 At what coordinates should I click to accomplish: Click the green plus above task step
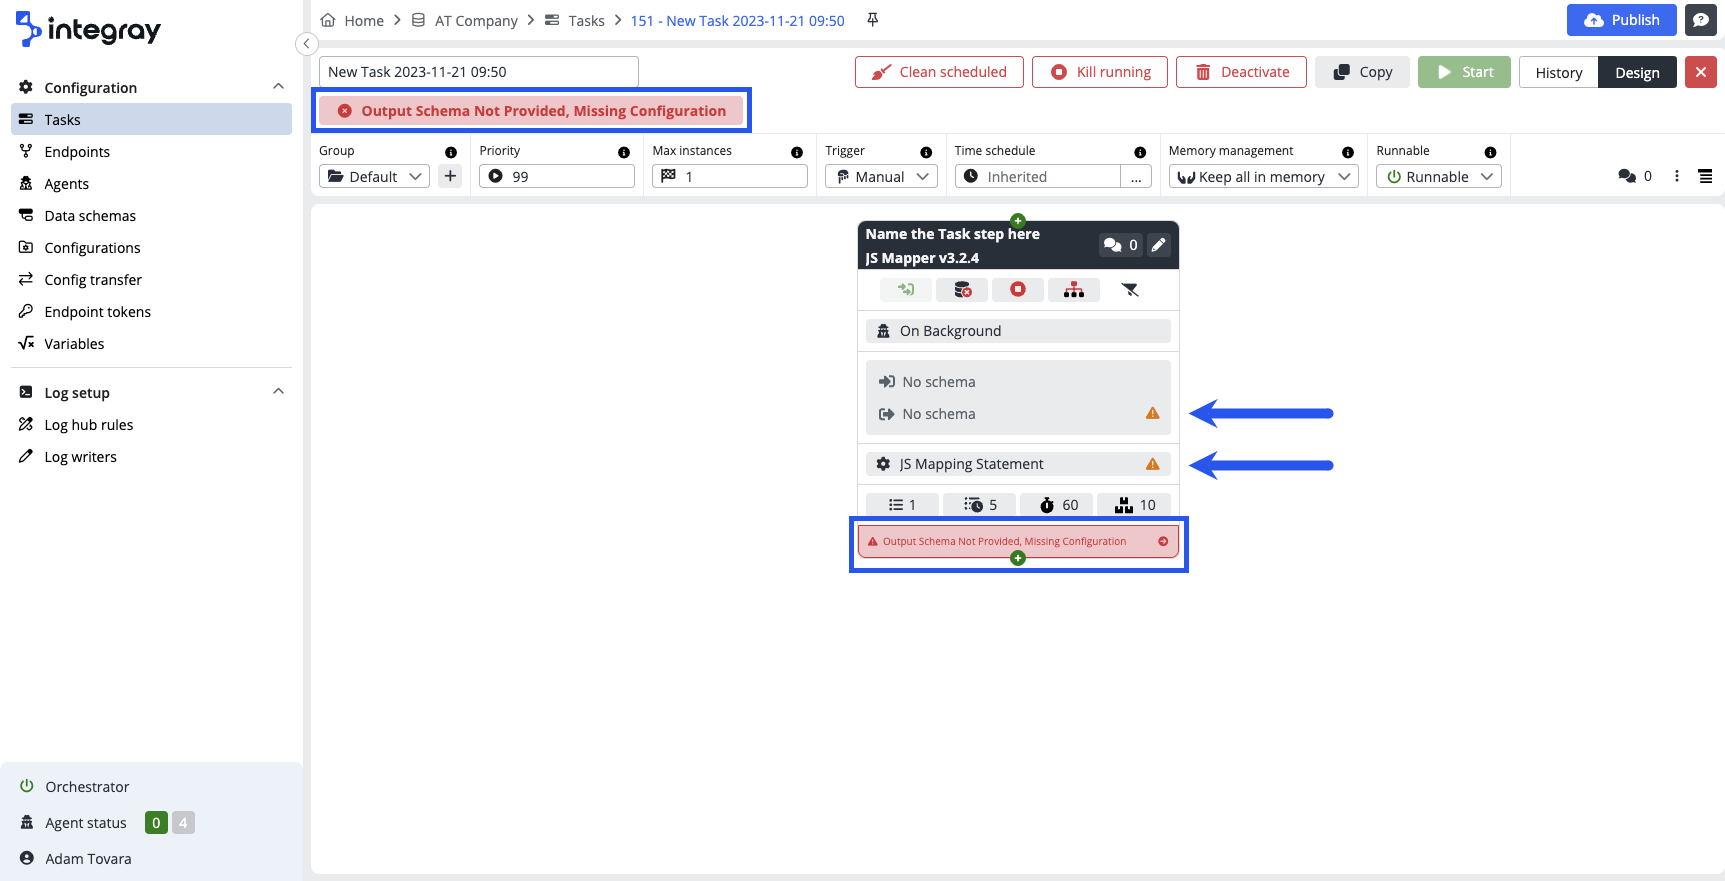pyautogui.click(x=1017, y=220)
